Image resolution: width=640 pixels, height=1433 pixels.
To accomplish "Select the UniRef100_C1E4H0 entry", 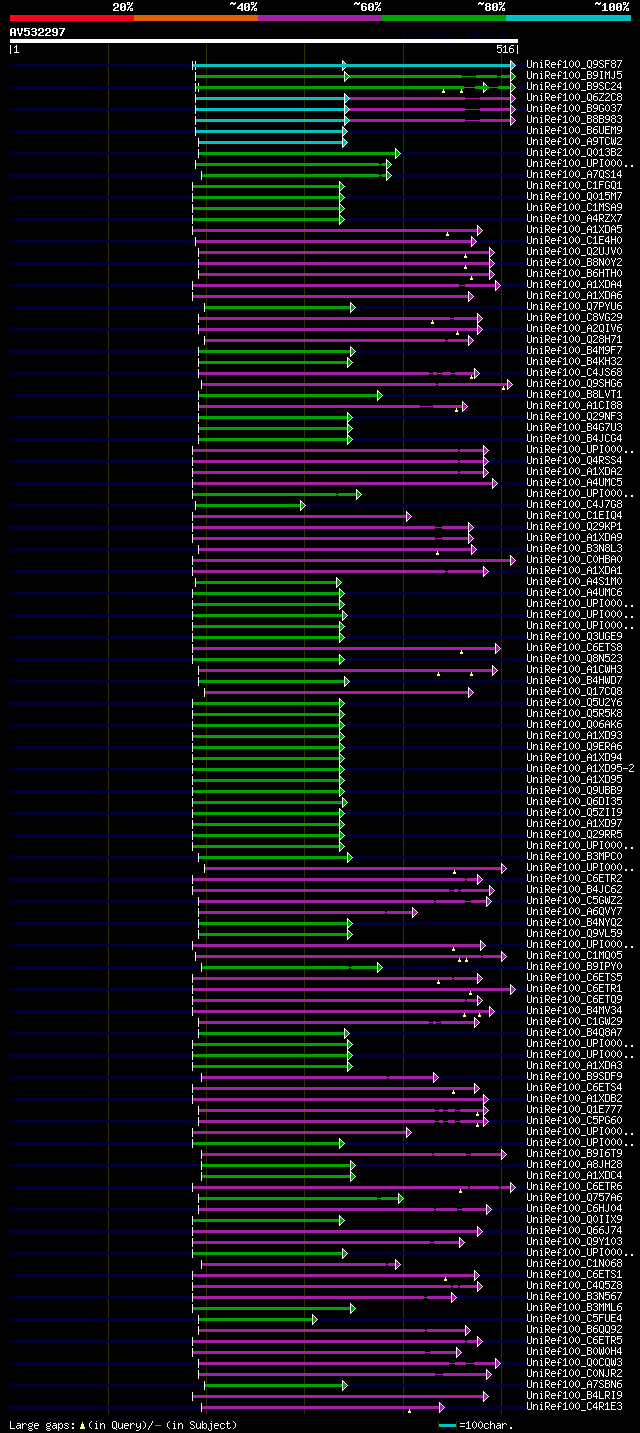I will tap(574, 241).
